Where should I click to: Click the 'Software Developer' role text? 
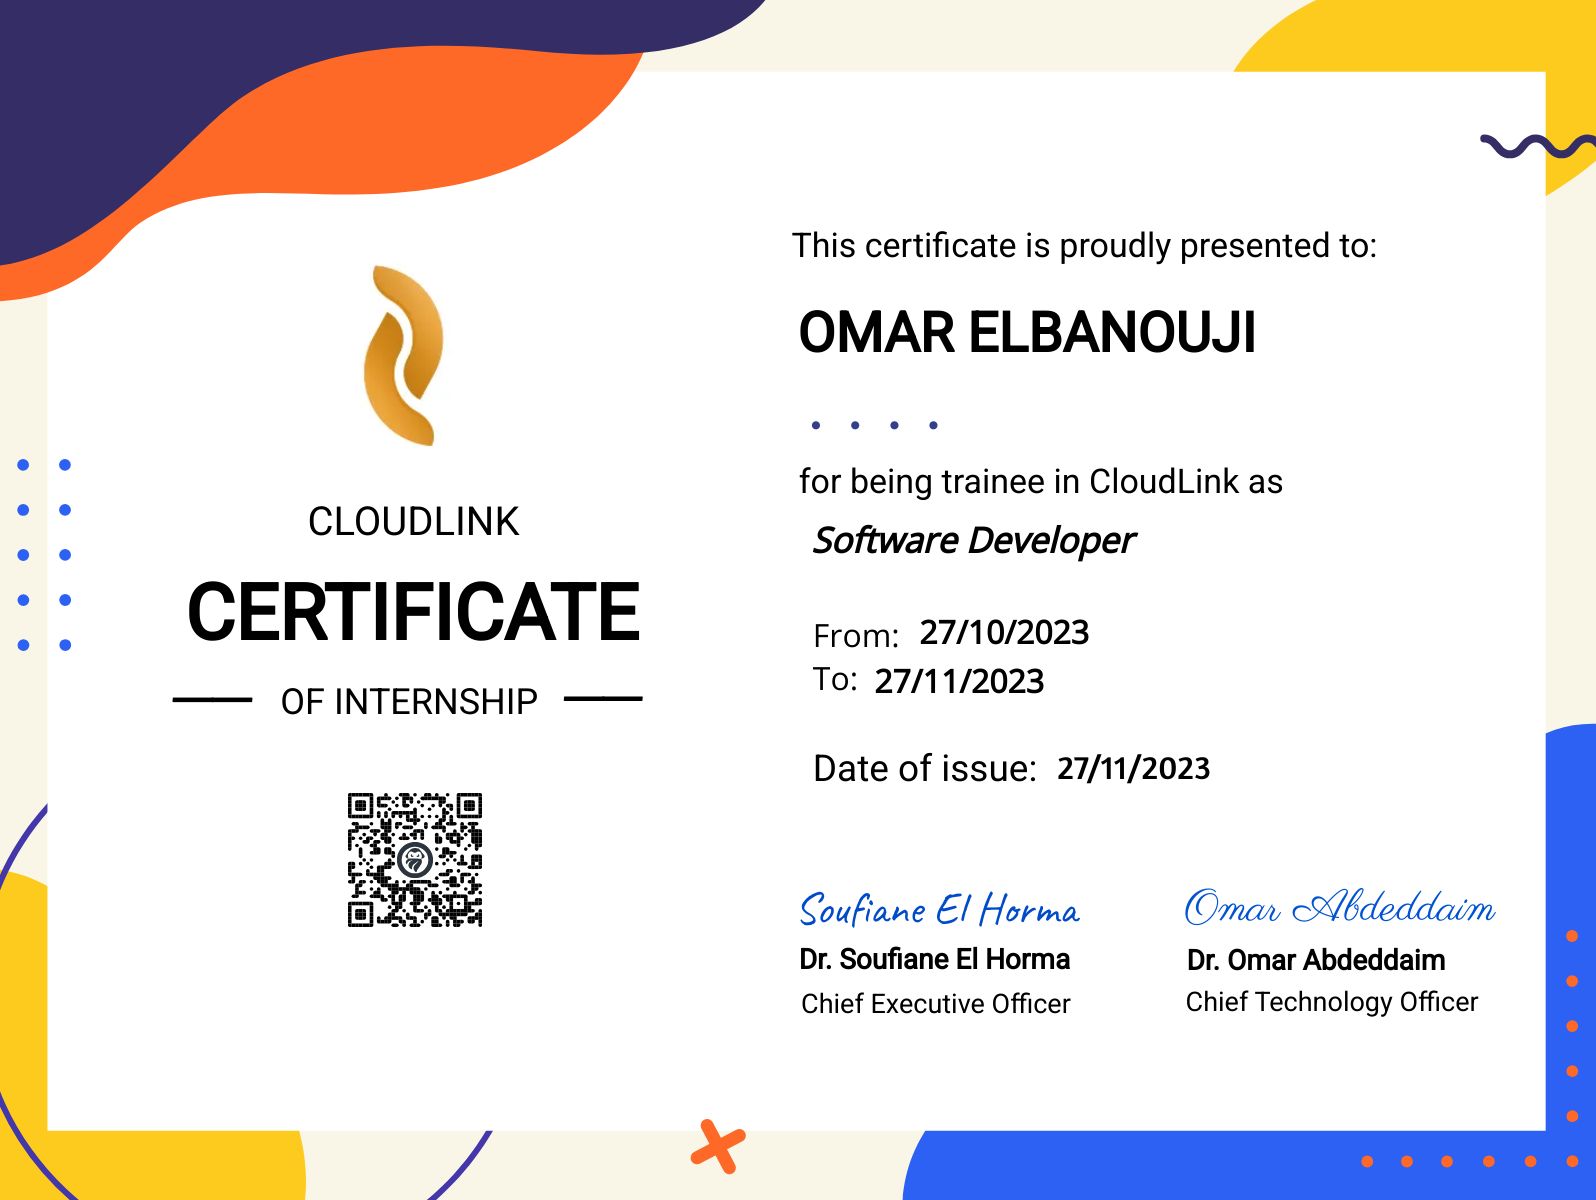(x=974, y=541)
